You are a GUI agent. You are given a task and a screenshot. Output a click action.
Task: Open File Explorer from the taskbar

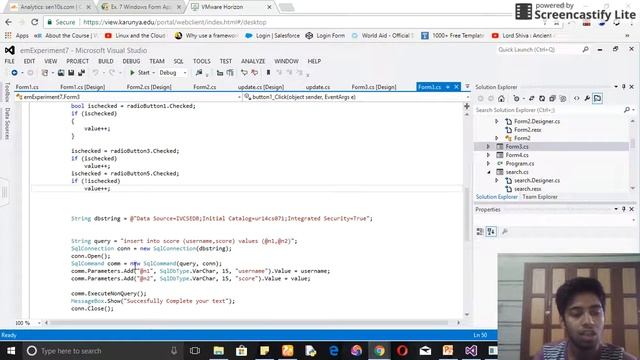219,351
